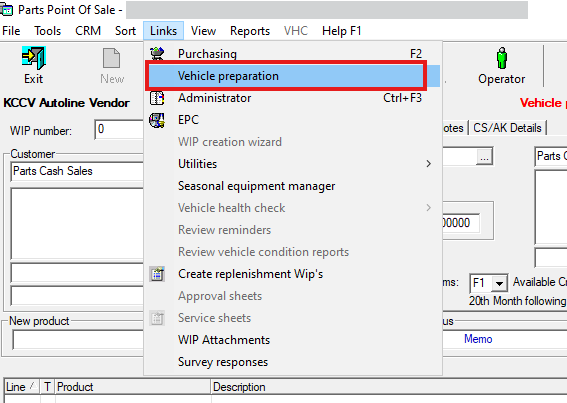Open the Reports menu
The height and width of the screenshot is (403, 567).
coord(250,31)
